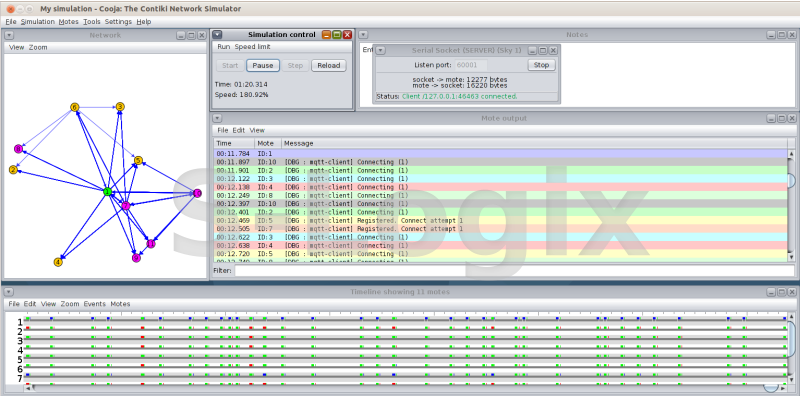Select rightmost magenta mote node
The height and width of the screenshot is (396, 803).
pyautogui.click(x=197, y=193)
